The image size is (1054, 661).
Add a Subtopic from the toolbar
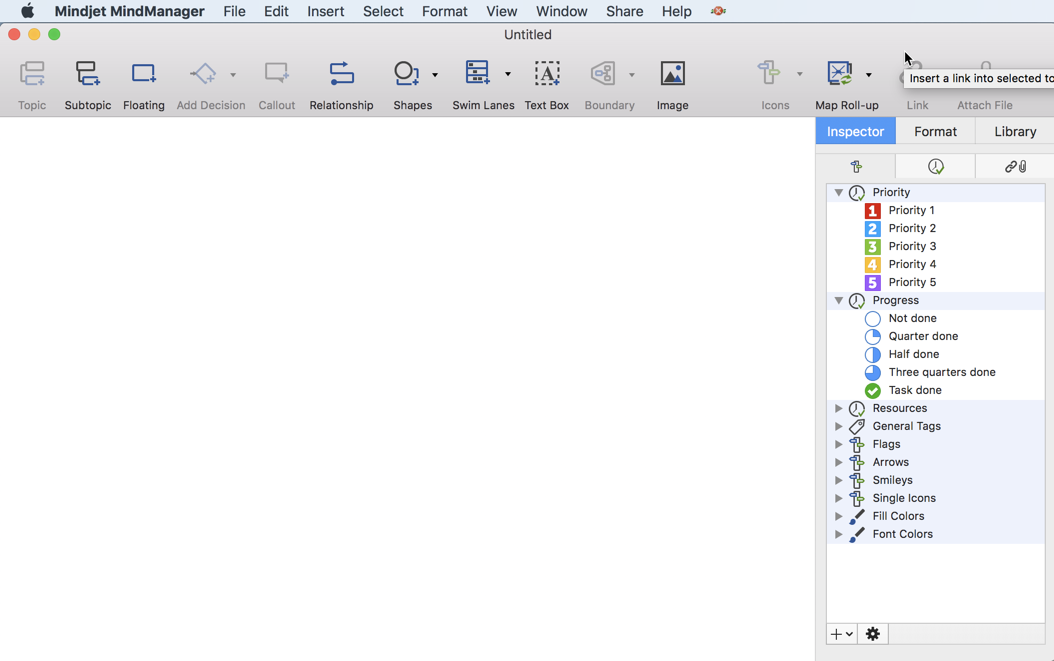(x=87, y=74)
